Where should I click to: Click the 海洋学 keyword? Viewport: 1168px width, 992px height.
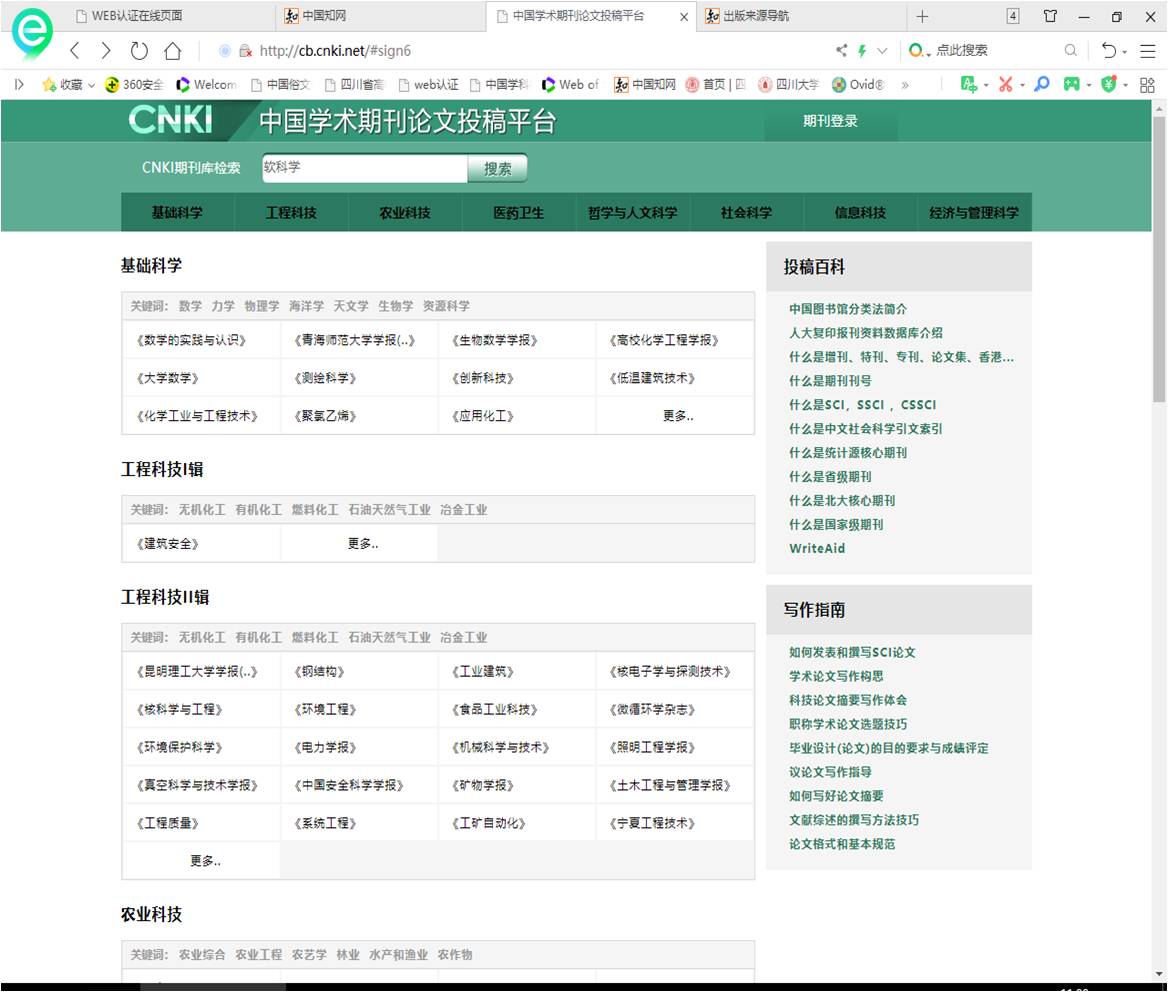(x=306, y=306)
